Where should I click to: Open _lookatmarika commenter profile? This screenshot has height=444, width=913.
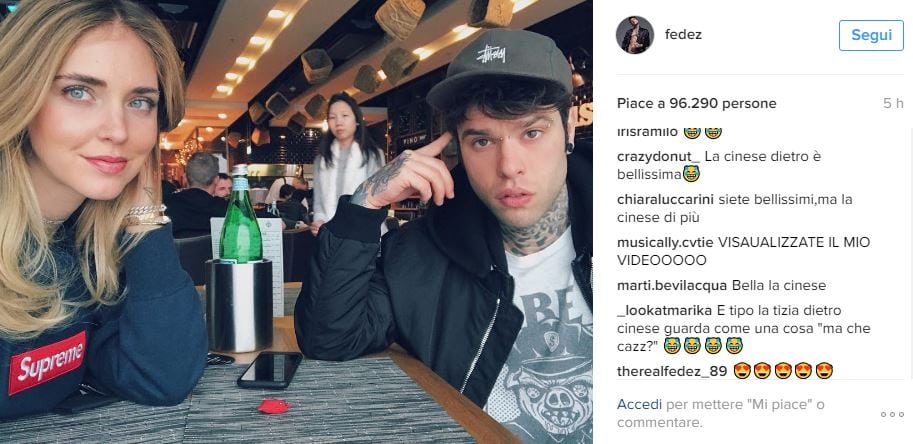(664, 311)
